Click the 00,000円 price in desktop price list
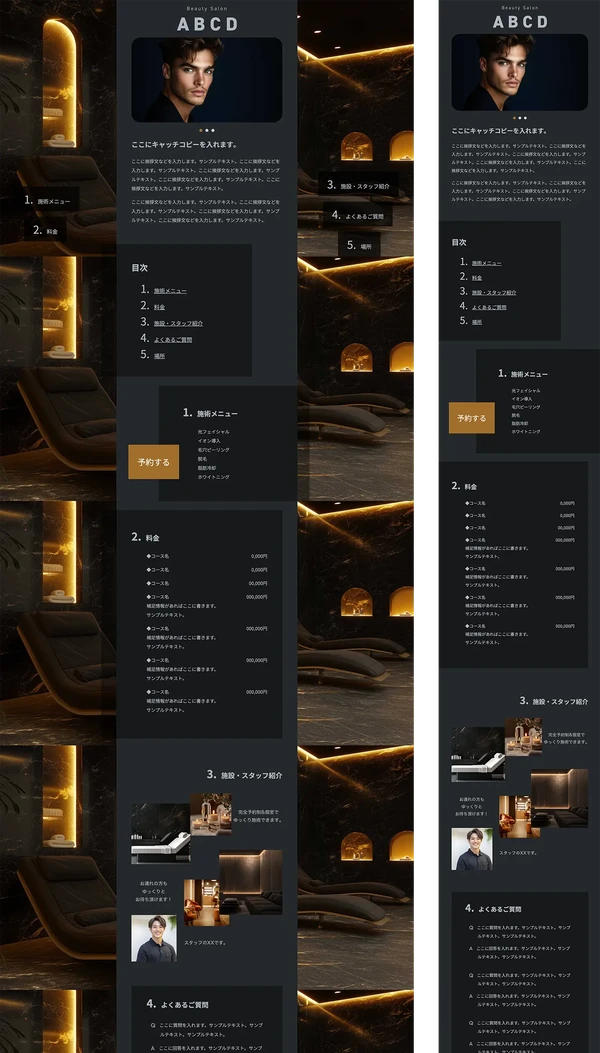The width and height of the screenshot is (600, 1053). (258, 583)
